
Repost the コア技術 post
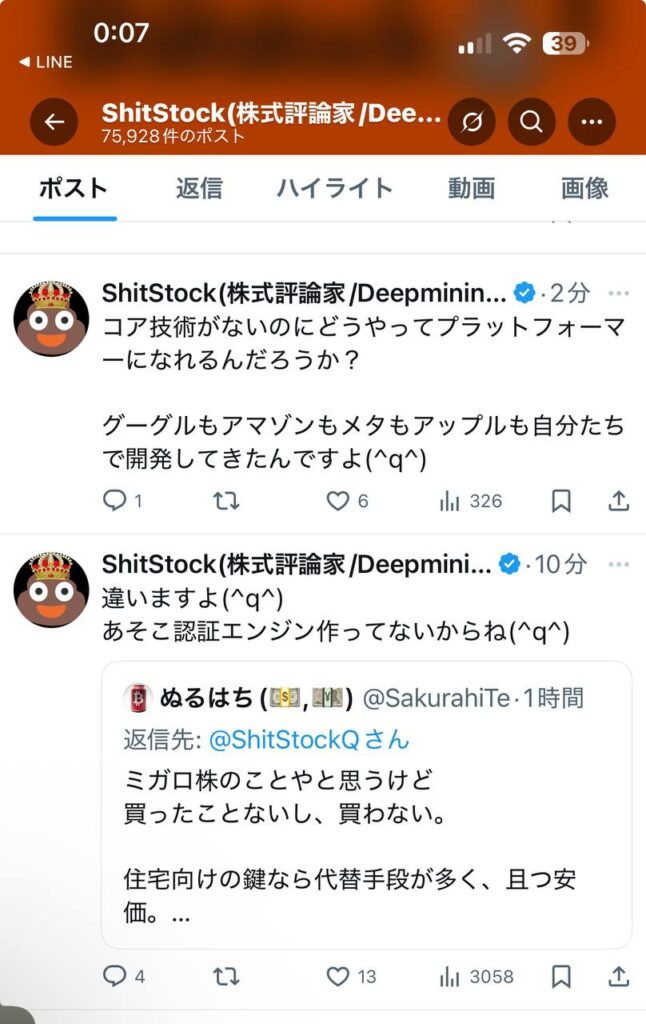pos(227,501)
